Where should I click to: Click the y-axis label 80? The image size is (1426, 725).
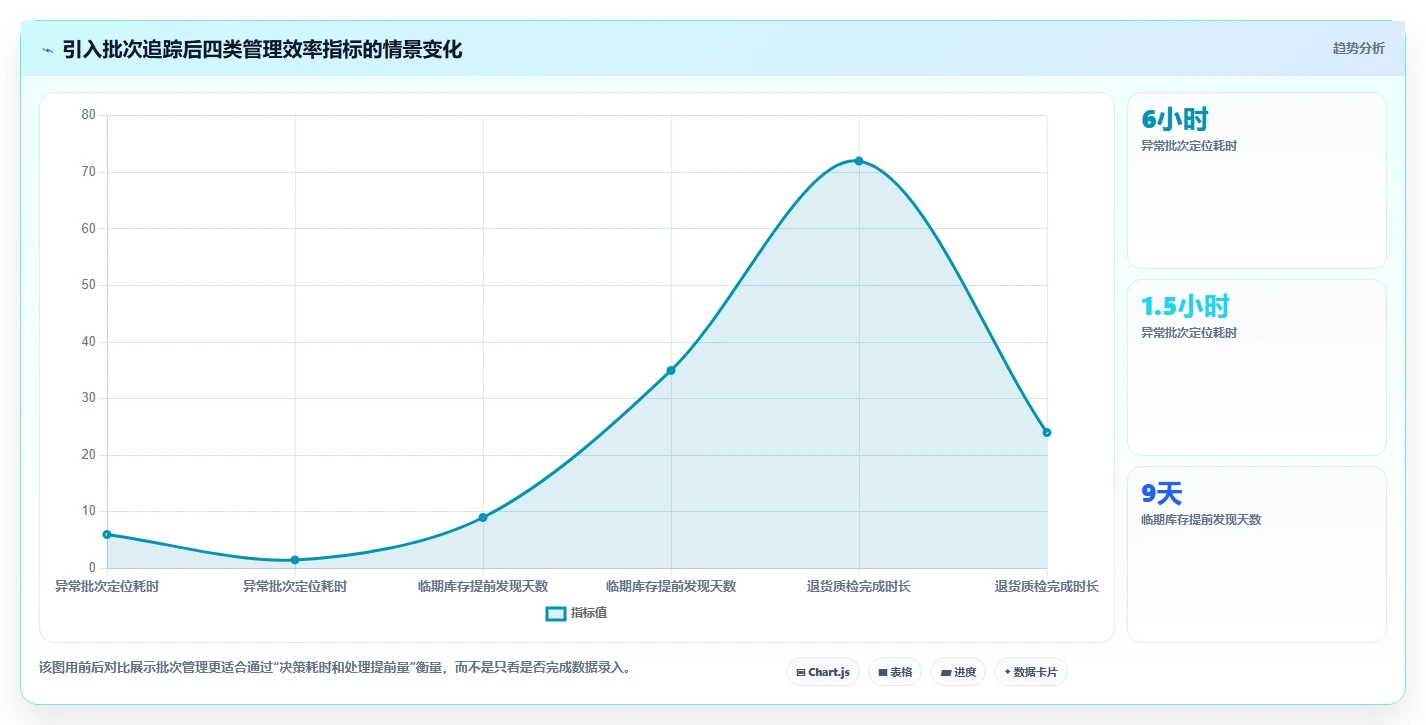click(89, 115)
